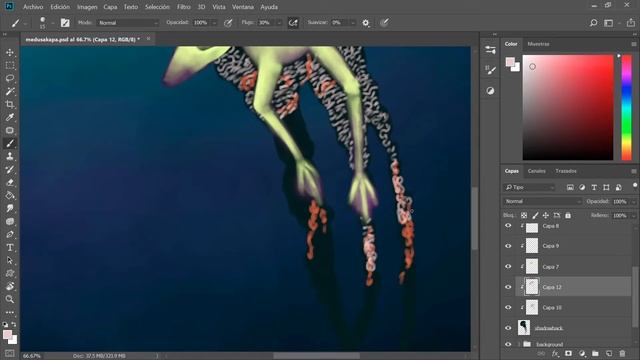The width and height of the screenshot is (640, 360).
Task: Select the Hand tool
Action: pos(10,287)
